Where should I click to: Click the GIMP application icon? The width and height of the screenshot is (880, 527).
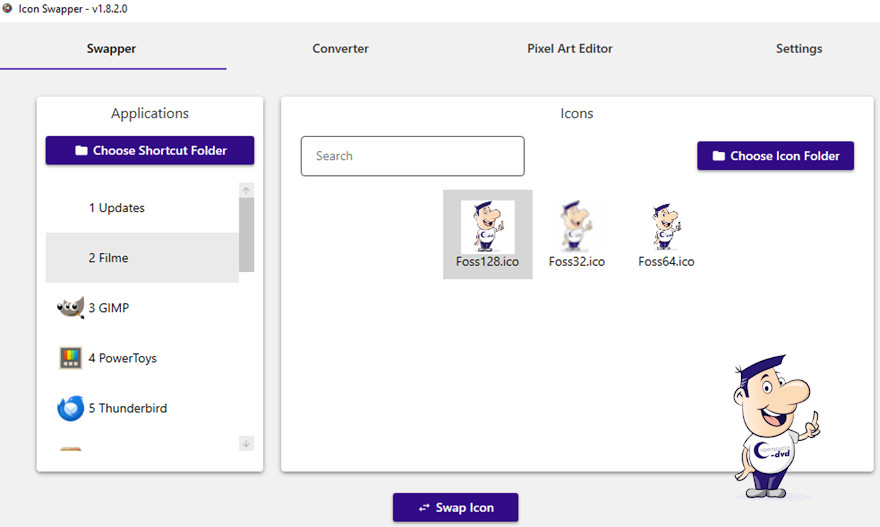tap(71, 308)
